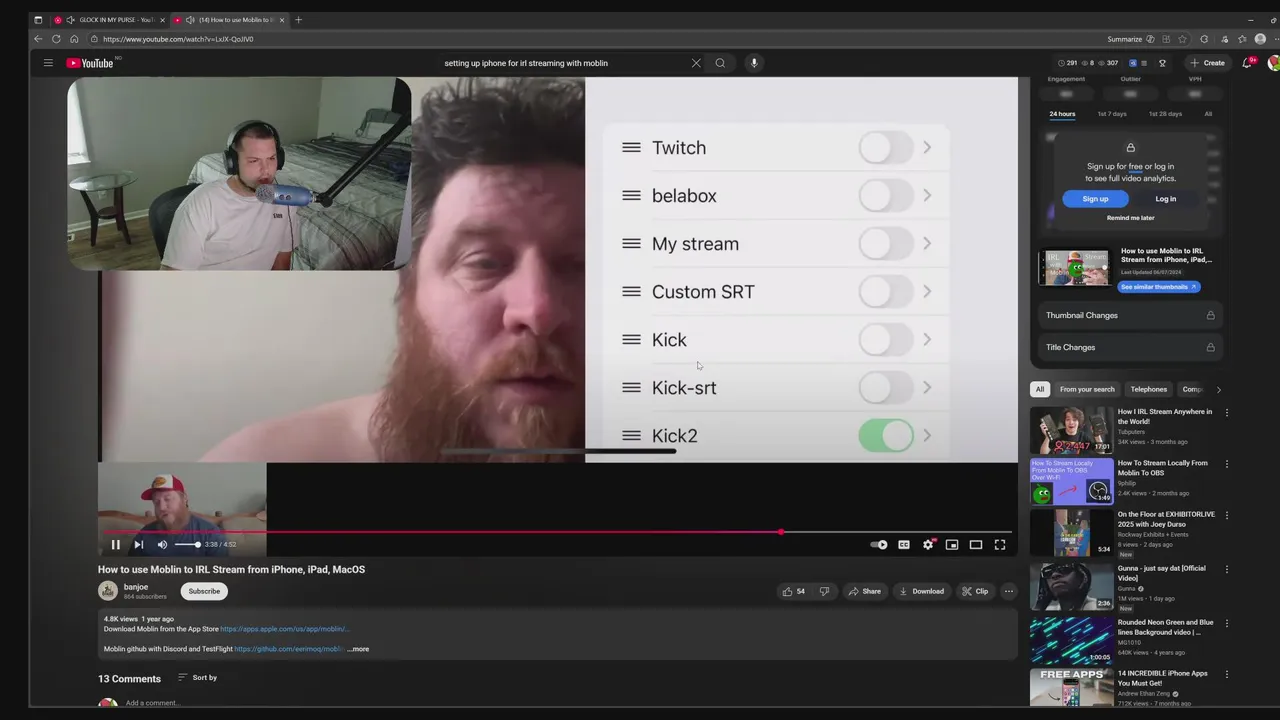Reload the page in browser
Image resolution: width=1280 pixels, height=720 pixels.
pos(56,39)
